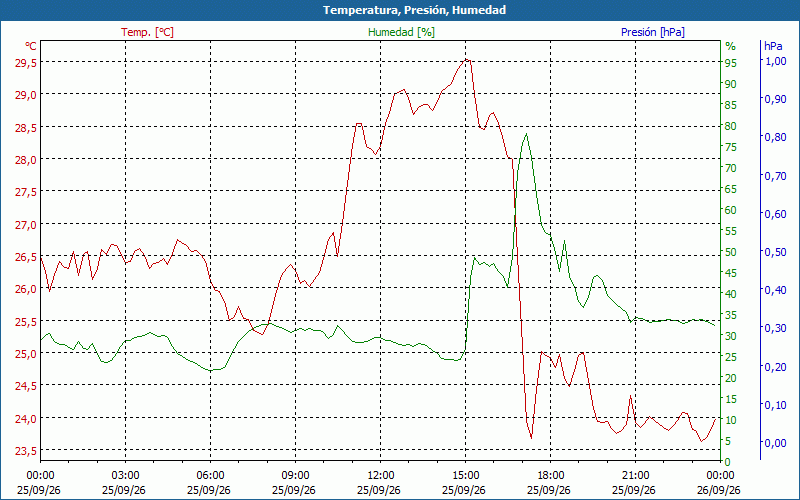The width and height of the screenshot is (800, 500).
Task: Click the title 'Temperatura, Presión, Humedad'
Action: coord(414,10)
